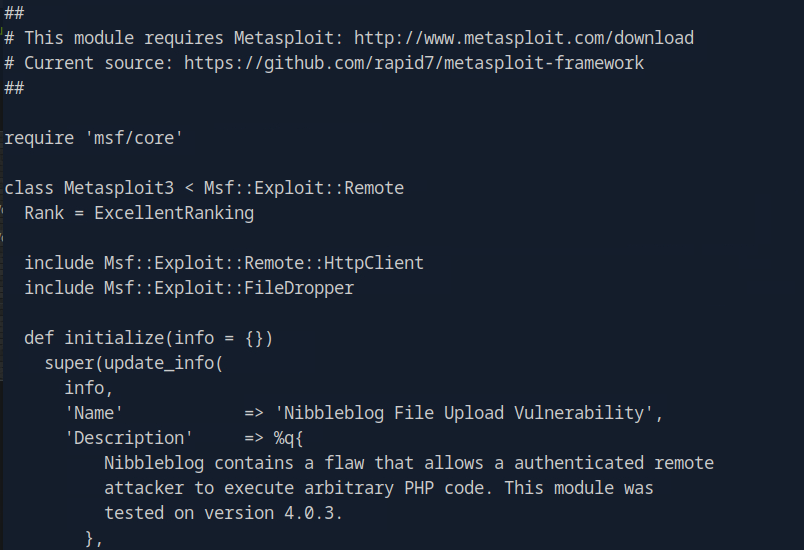Click the 'Name' hash key
The height and width of the screenshot is (550, 804).
[x=94, y=413]
